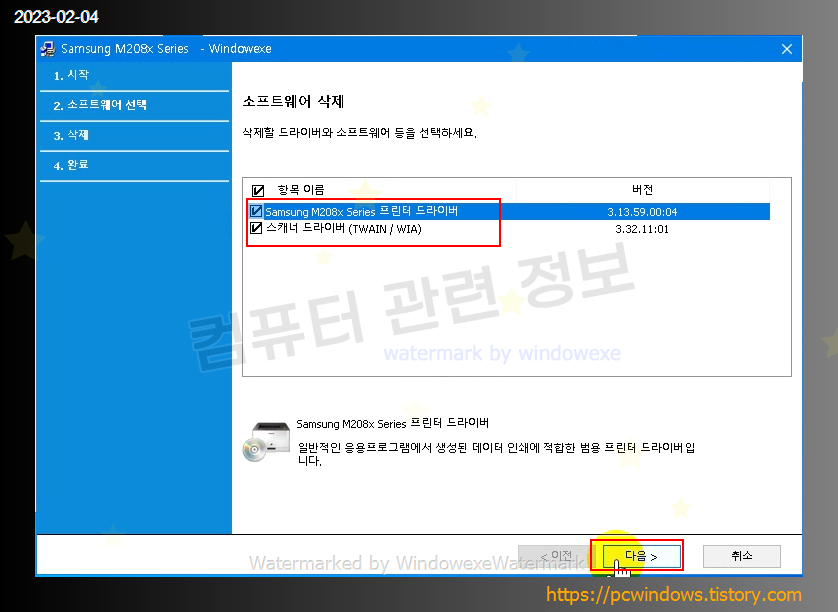Image resolution: width=838 pixels, height=612 pixels.
Task: Click the < 이전 button
Action: point(556,556)
